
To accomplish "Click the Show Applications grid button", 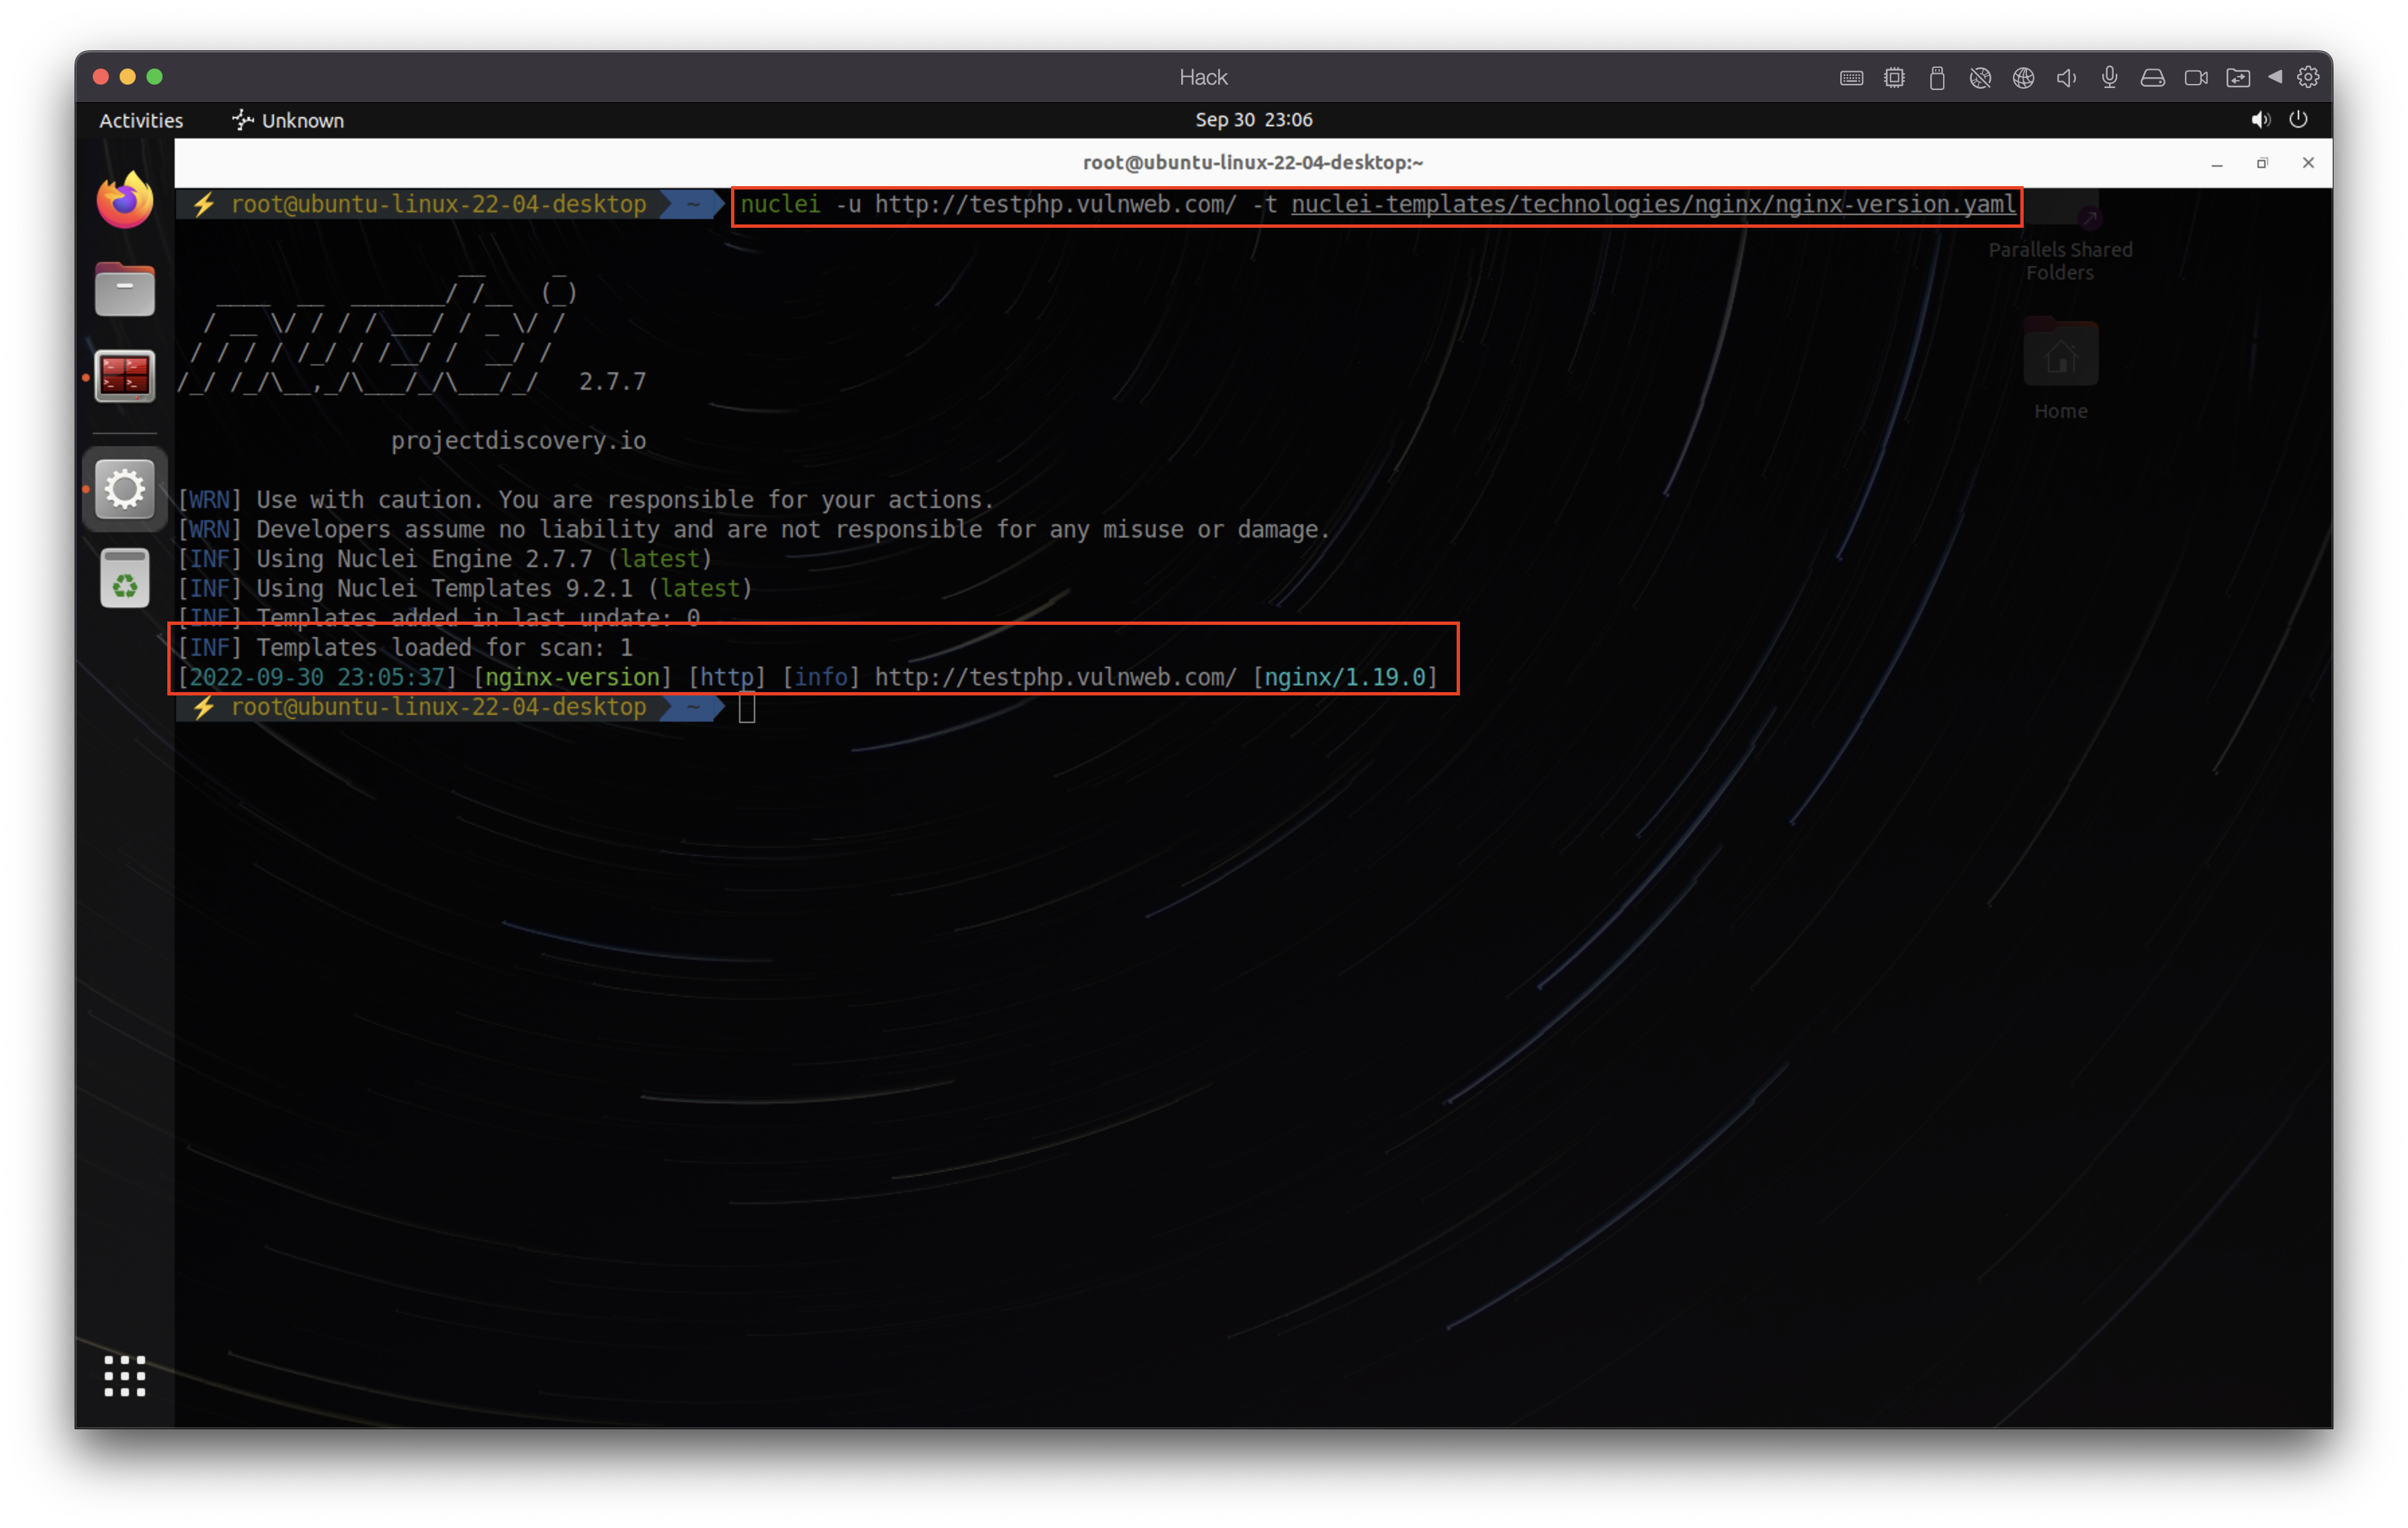I will 125,1376.
